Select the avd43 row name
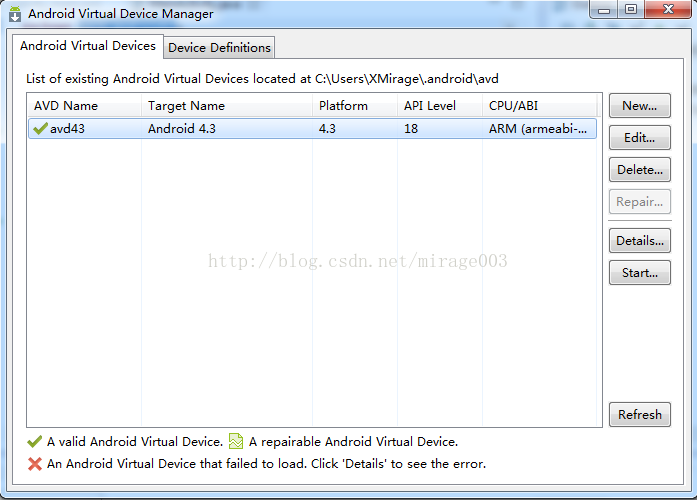 (67, 129)
